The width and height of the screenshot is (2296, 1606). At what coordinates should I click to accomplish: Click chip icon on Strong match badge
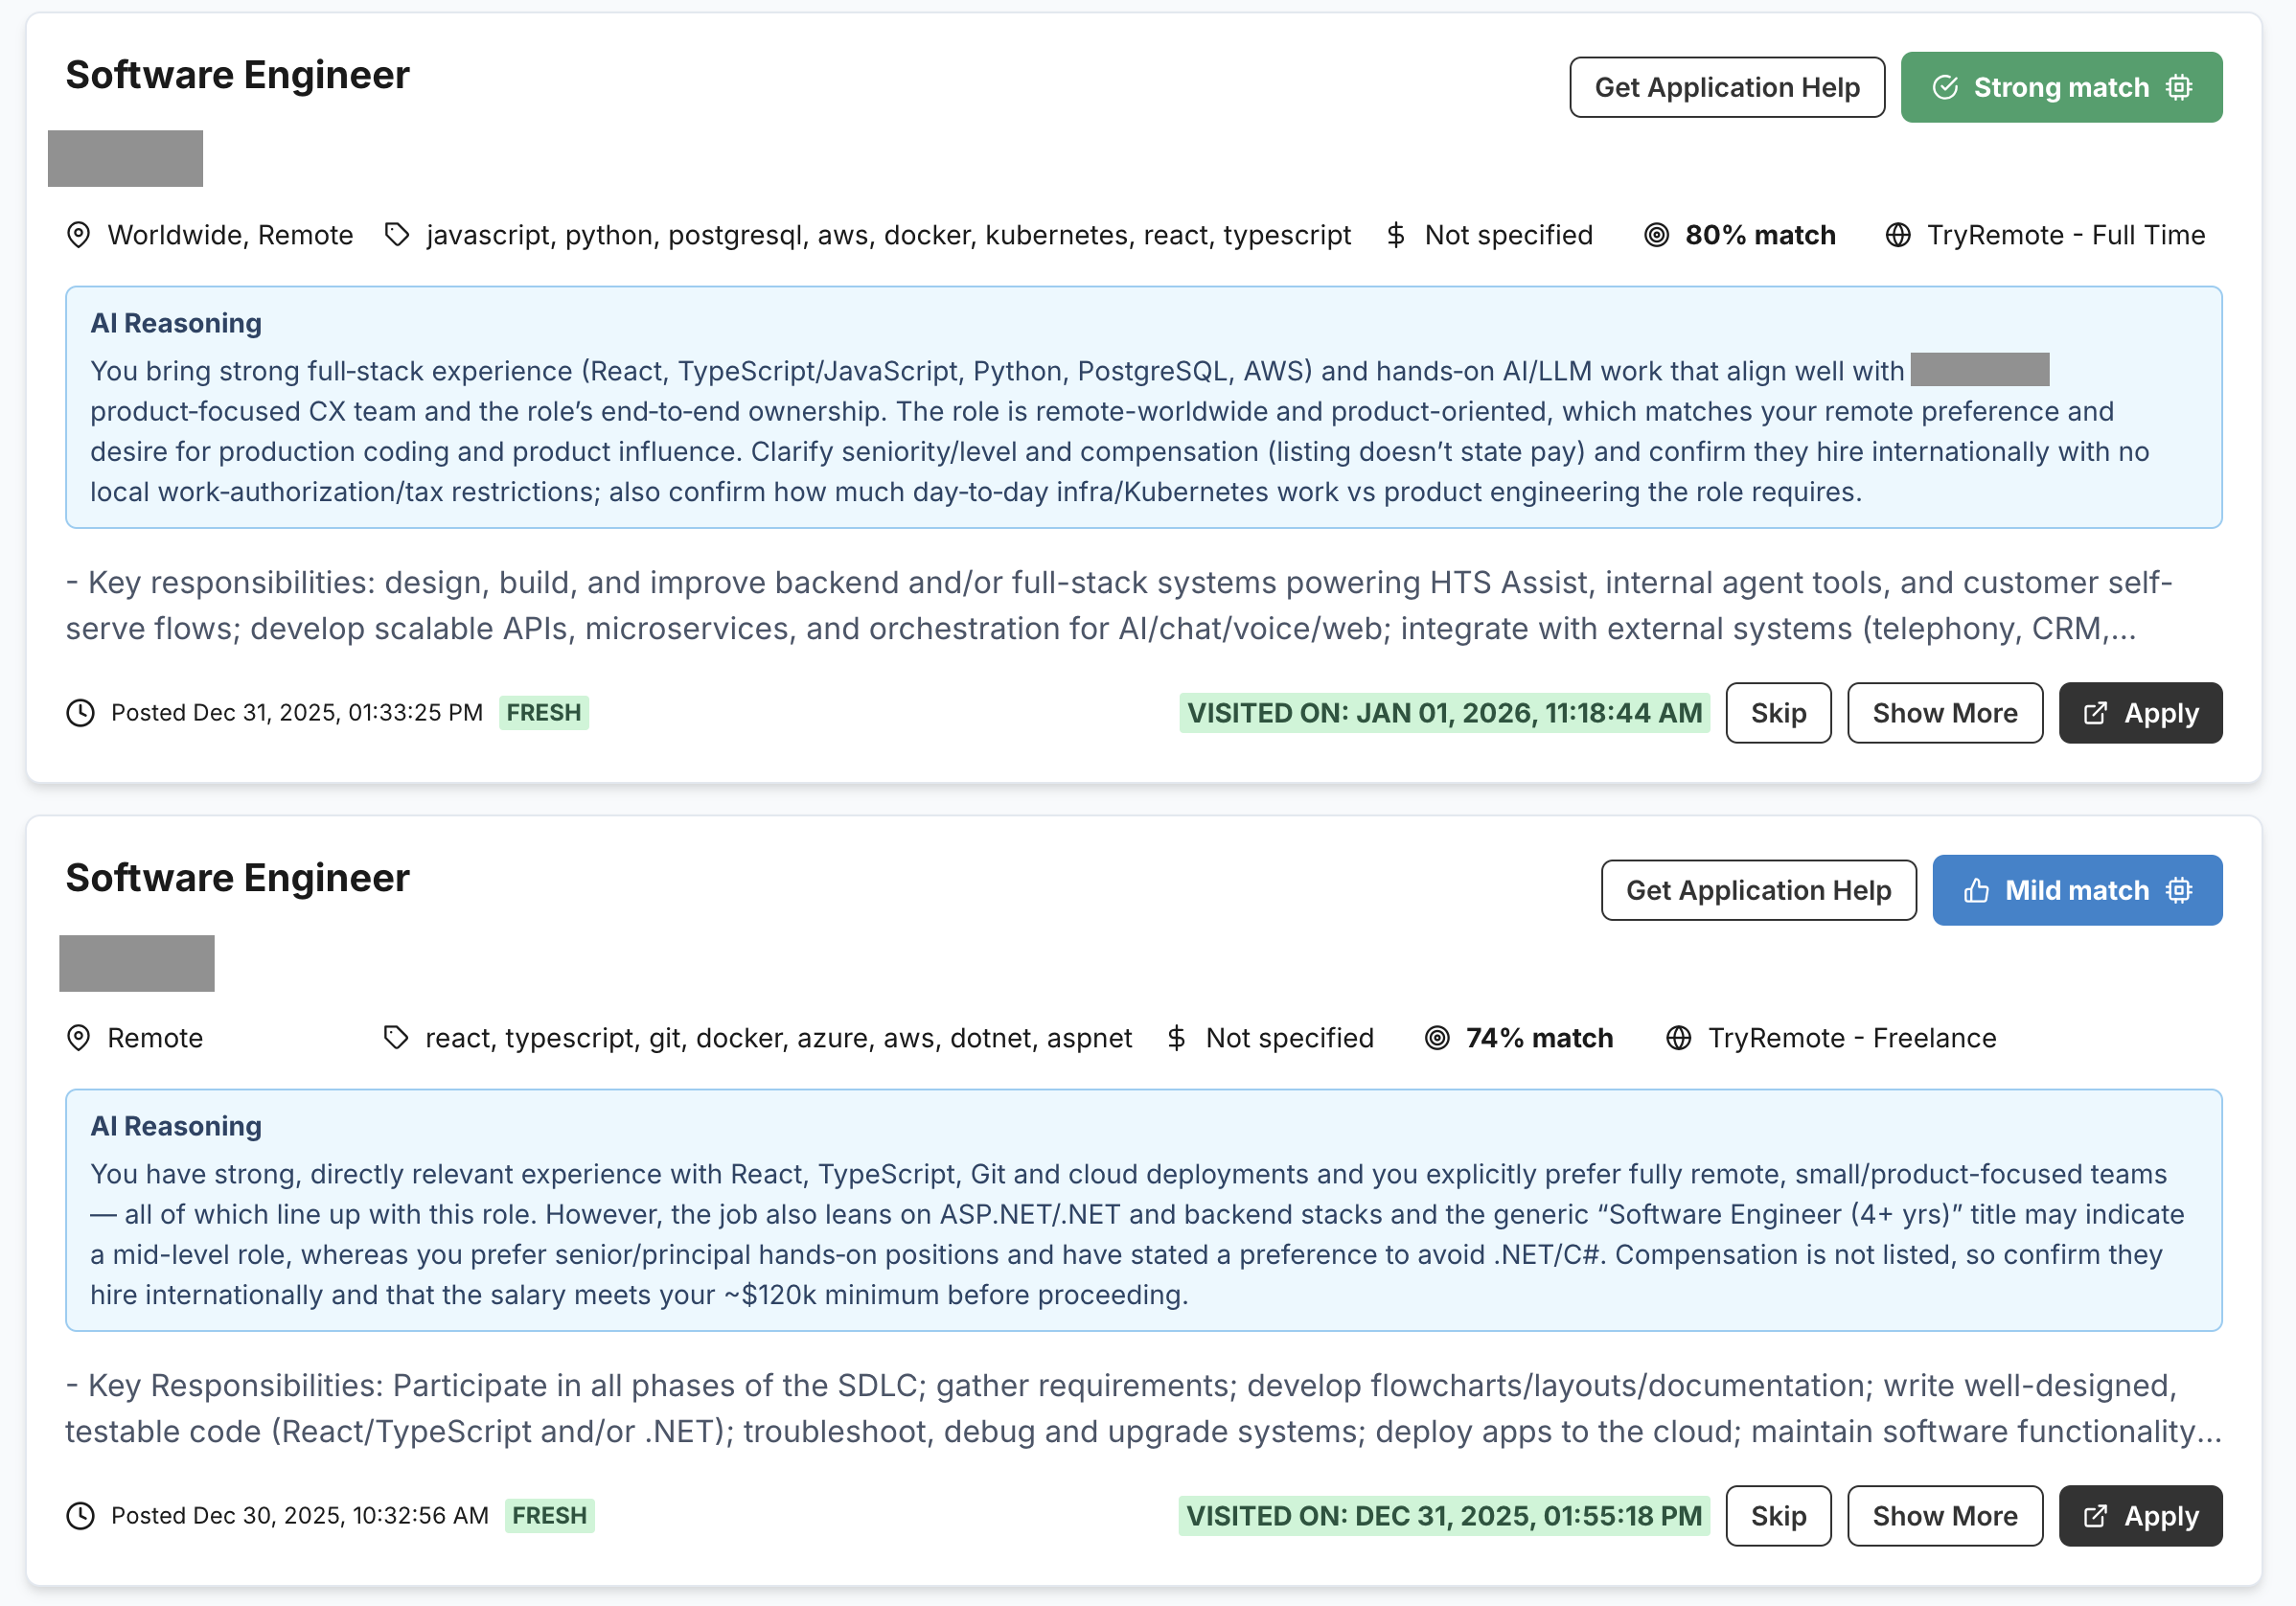(2179, 87)
